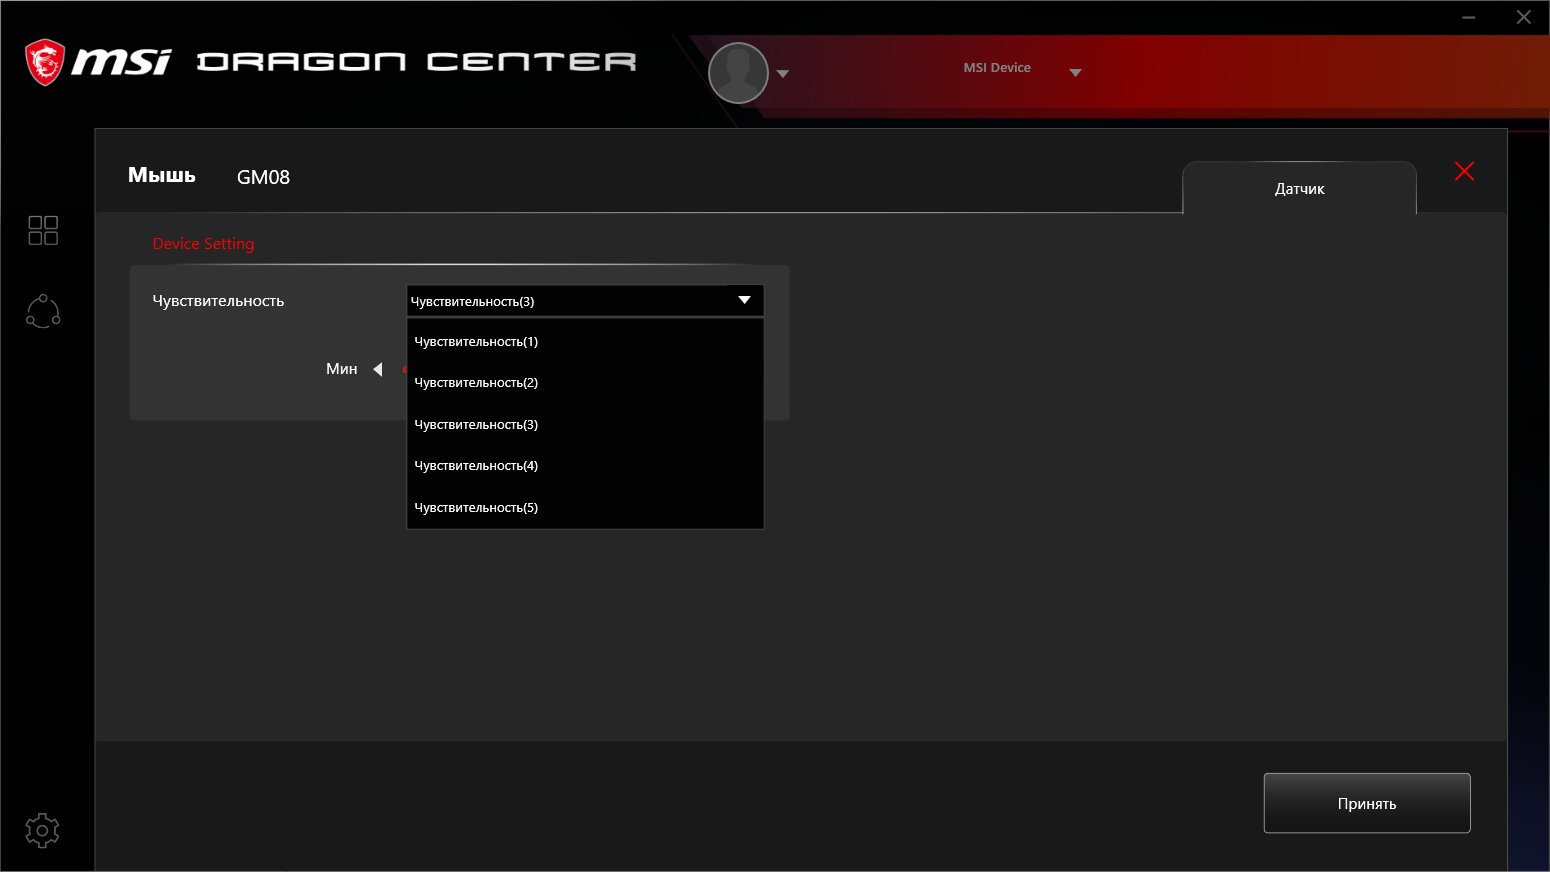Open the circular sync icon in sidebar
Viewport: 1550px width, 872px height.
pos(43,311)
